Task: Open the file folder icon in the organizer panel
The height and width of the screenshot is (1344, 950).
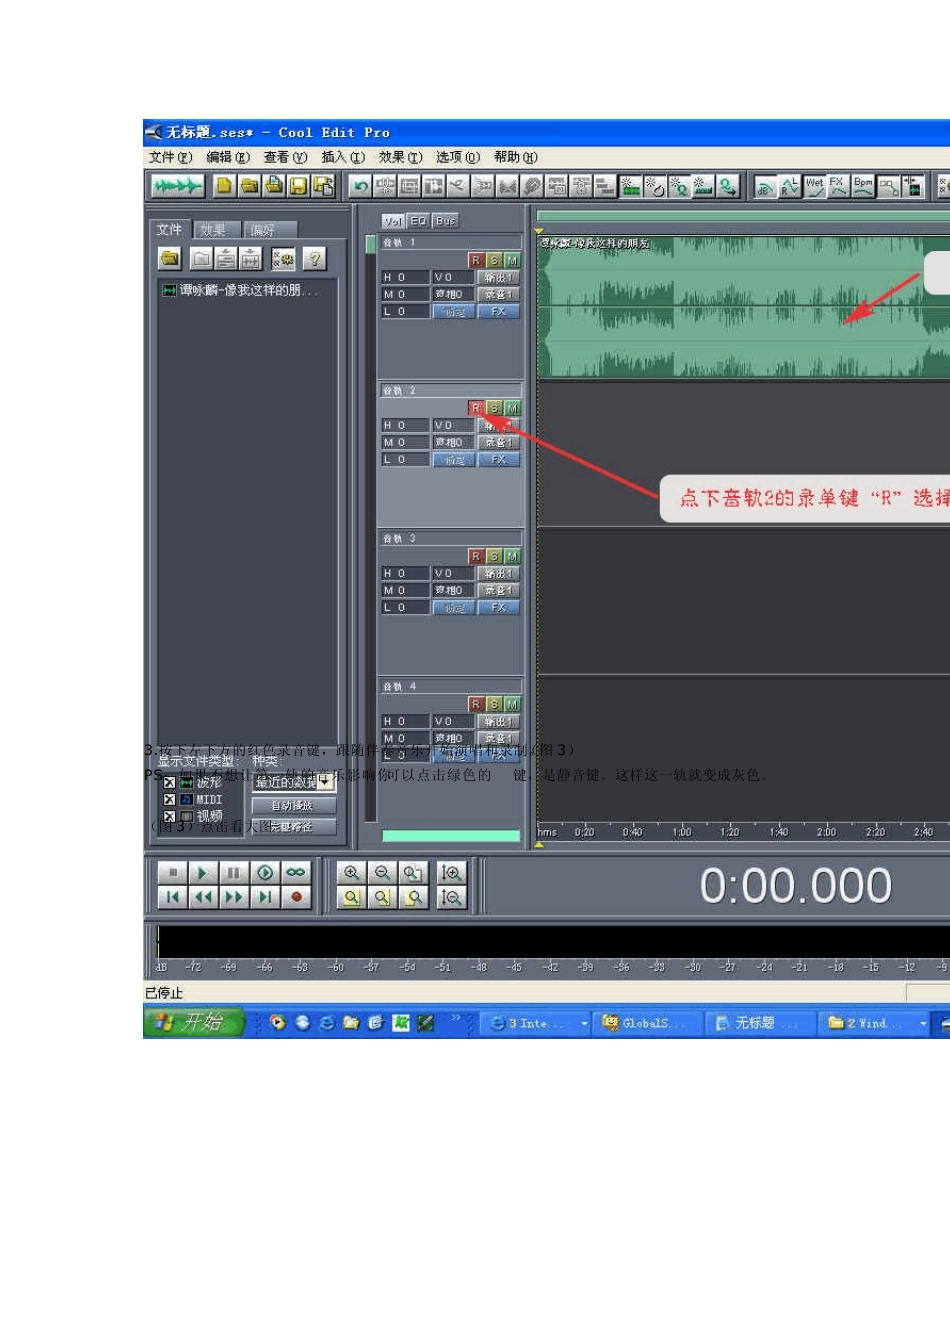Action: click(171, 259)
